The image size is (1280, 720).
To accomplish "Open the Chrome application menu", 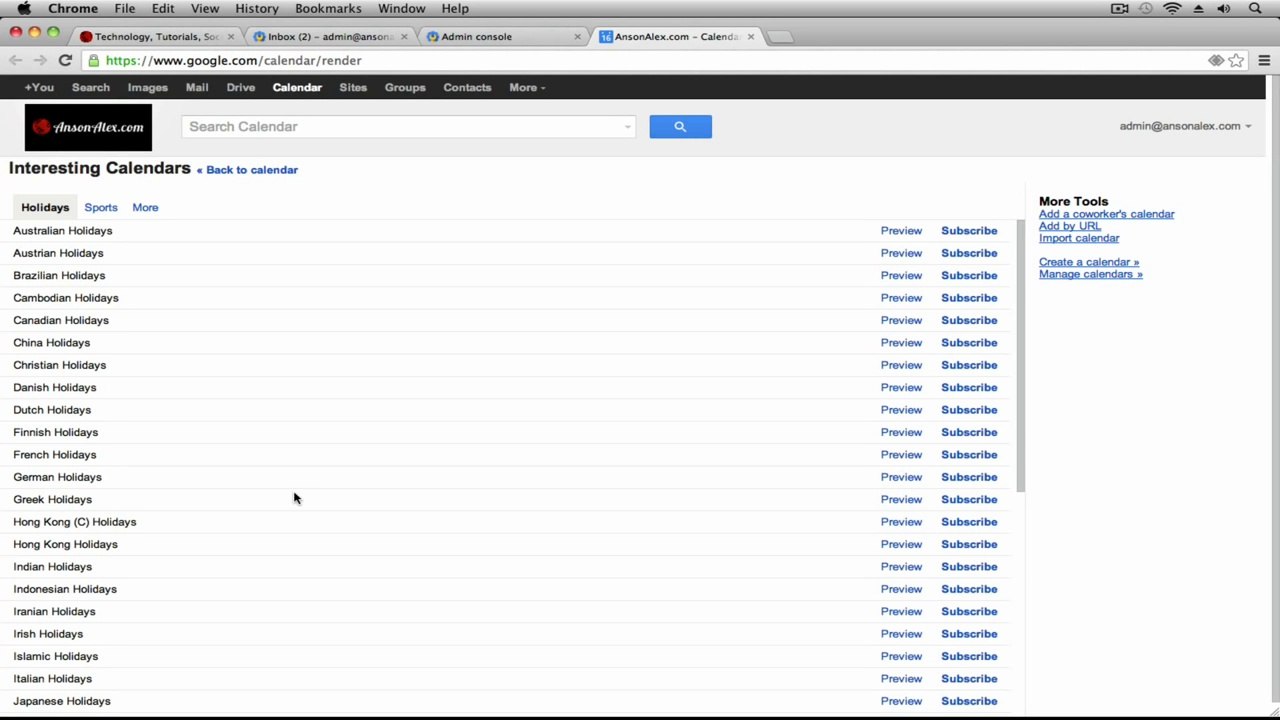I will pyautogui.click(x=73, y=8).
